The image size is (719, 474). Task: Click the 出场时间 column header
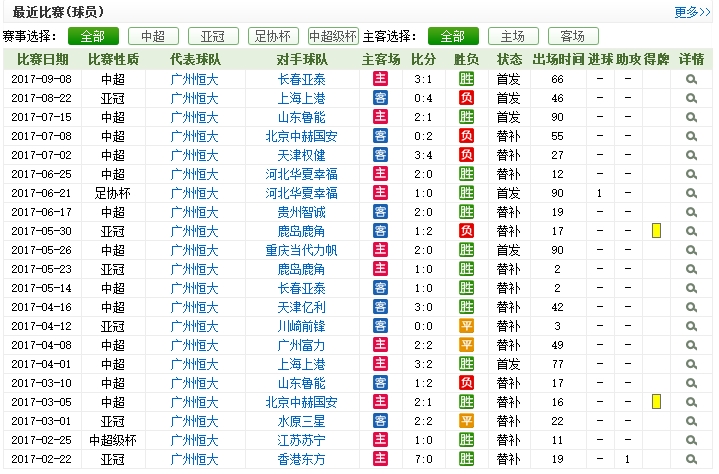(x=558, y=59)
